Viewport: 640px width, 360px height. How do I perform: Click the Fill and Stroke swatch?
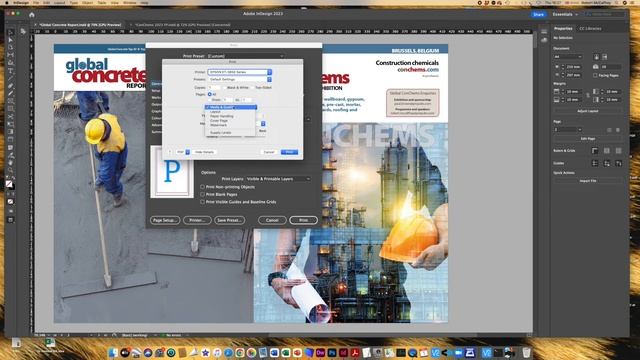click(10, 185)
